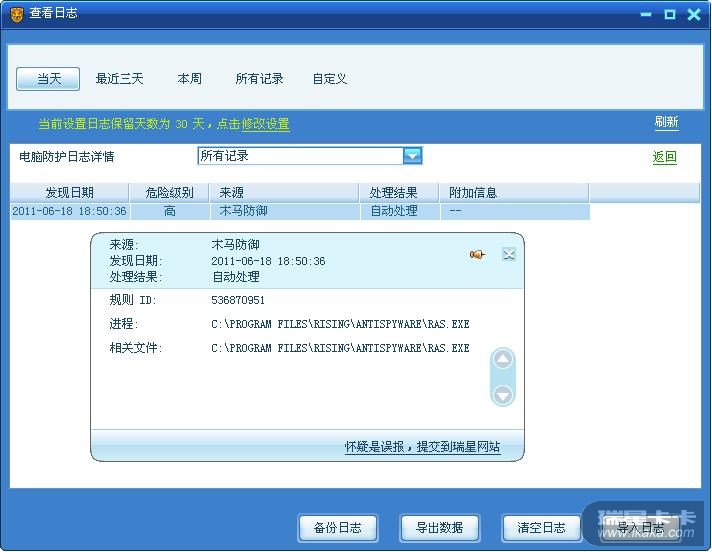Image resolution: width=712 pixels, height=552 pixels.
Task: Switch to the 本周 tab
Action: click(189, 79)
